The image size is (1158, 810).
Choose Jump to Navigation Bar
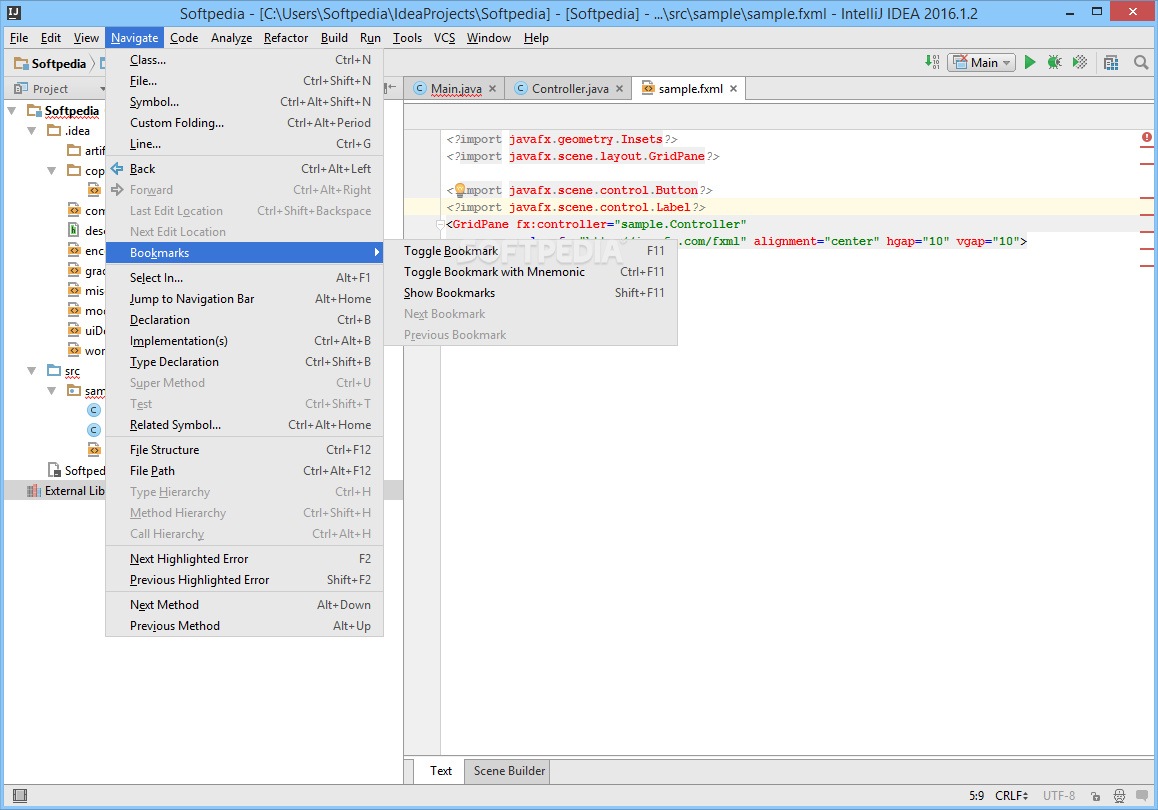pos(245,299)
